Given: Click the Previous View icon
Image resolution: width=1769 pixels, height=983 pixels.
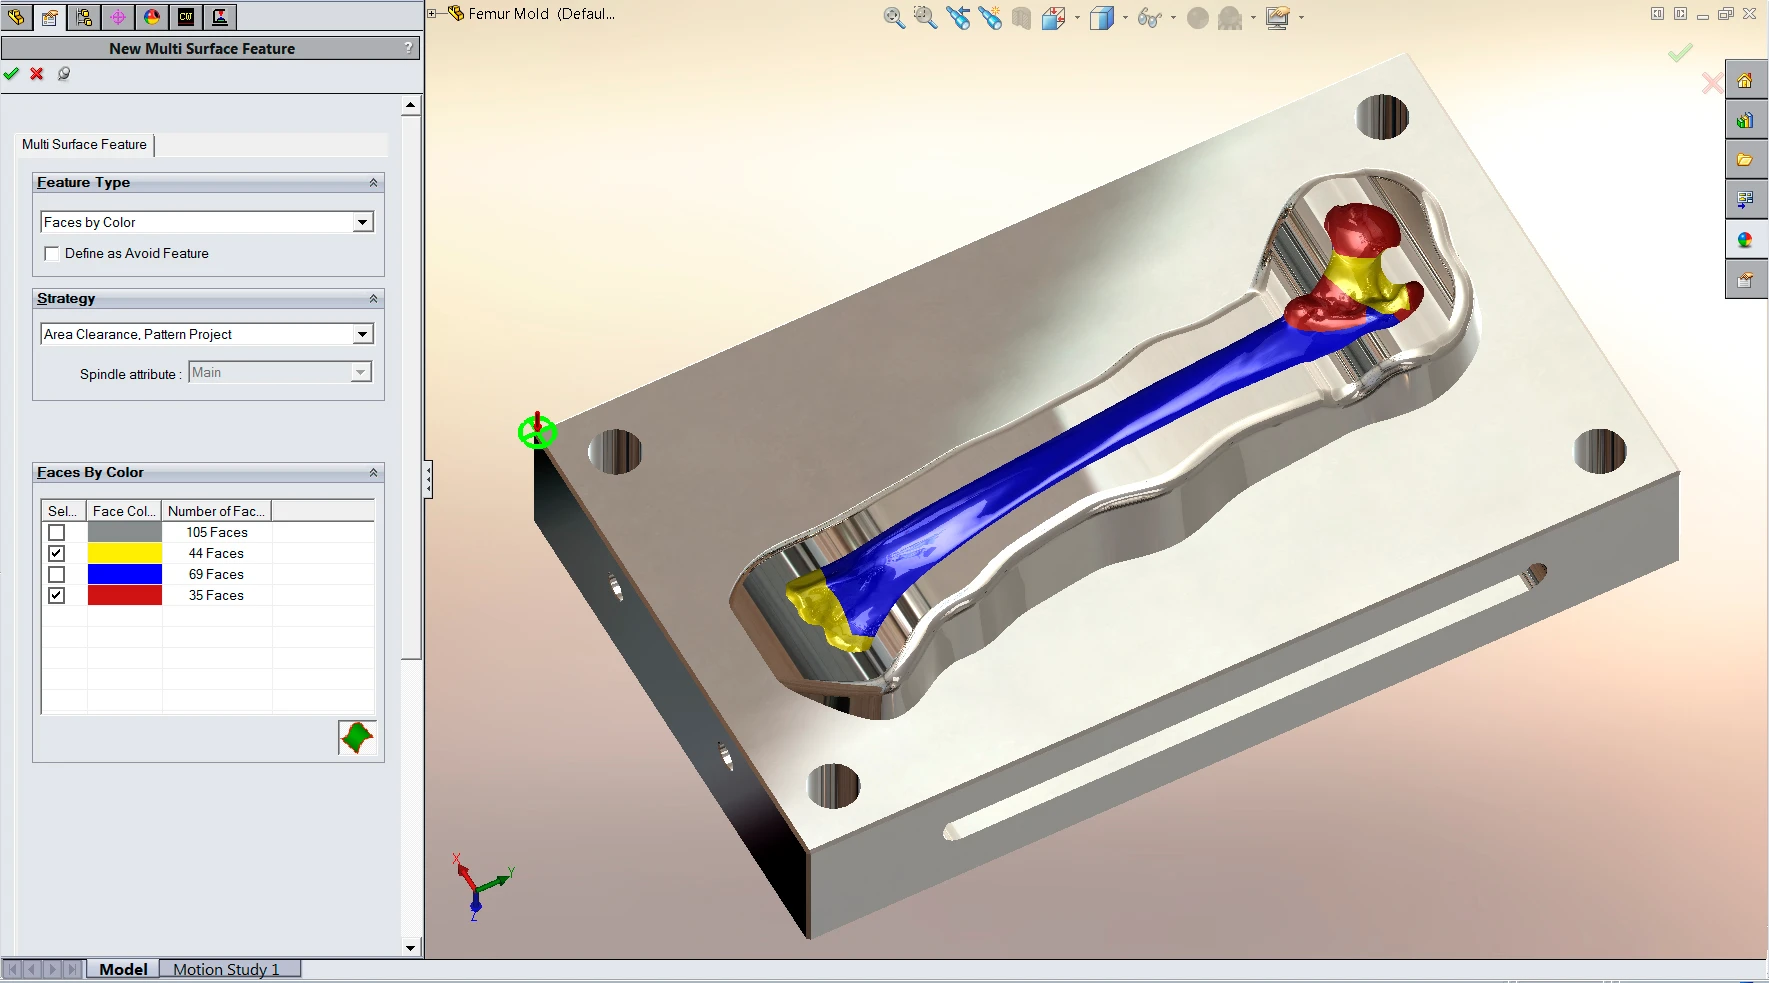Looking at the screenshot, I should (958, 18).
